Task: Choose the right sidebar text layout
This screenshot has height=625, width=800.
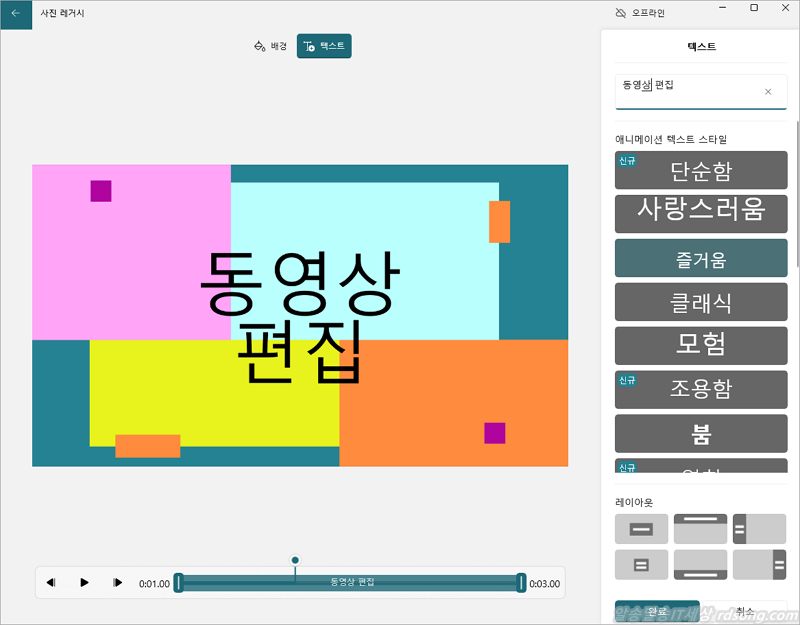Action: [x=759, y=565]
